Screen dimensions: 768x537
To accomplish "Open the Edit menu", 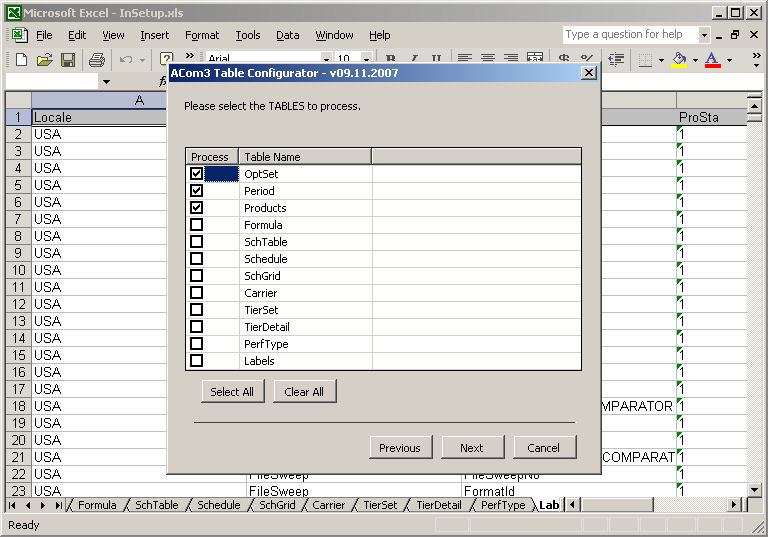I will click(x=77, y=35).
